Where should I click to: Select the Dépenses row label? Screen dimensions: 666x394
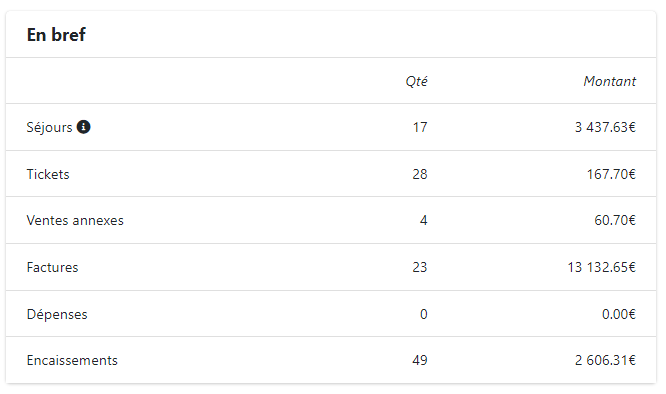57,314
